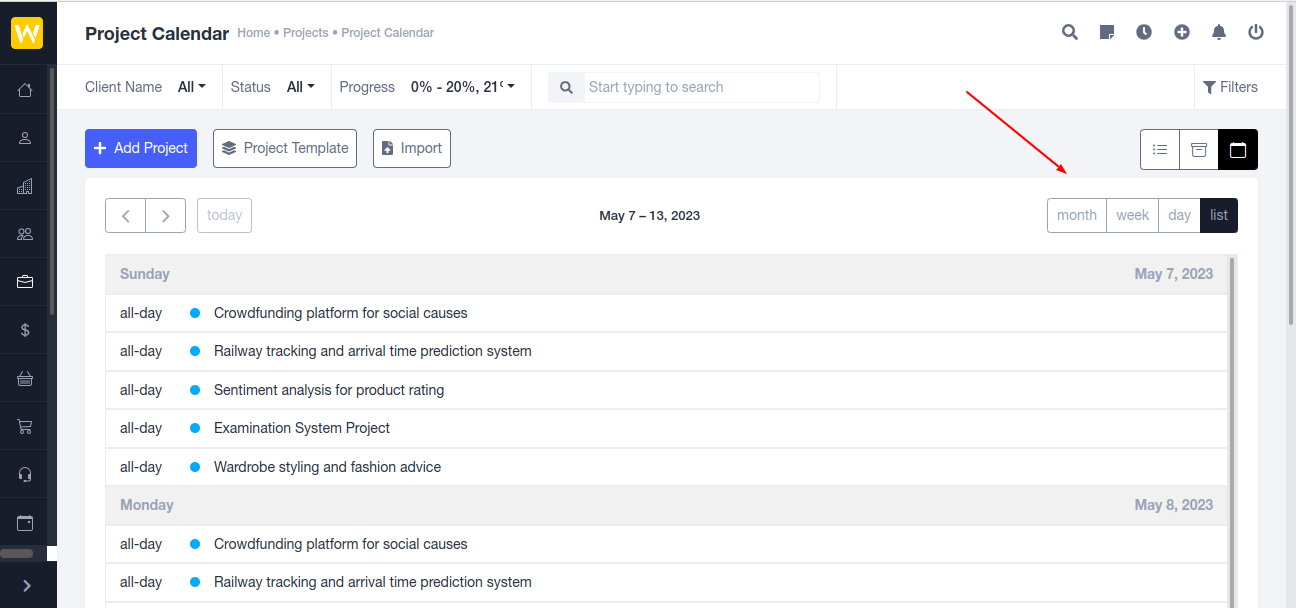Click the Start typing to search field
1296x608 pixels.
coord(702,87)
